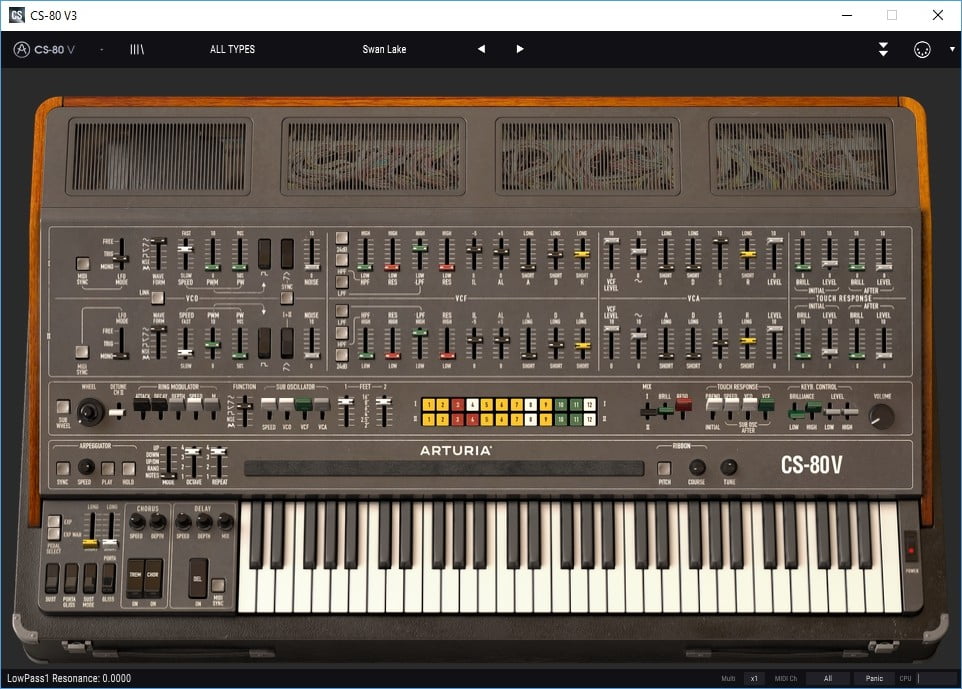
Task: Open the ALL TYPES preset filter
Action: 233,49
